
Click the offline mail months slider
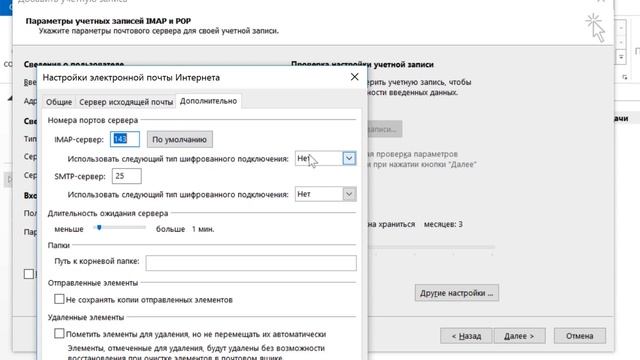(x=431, y=247)
